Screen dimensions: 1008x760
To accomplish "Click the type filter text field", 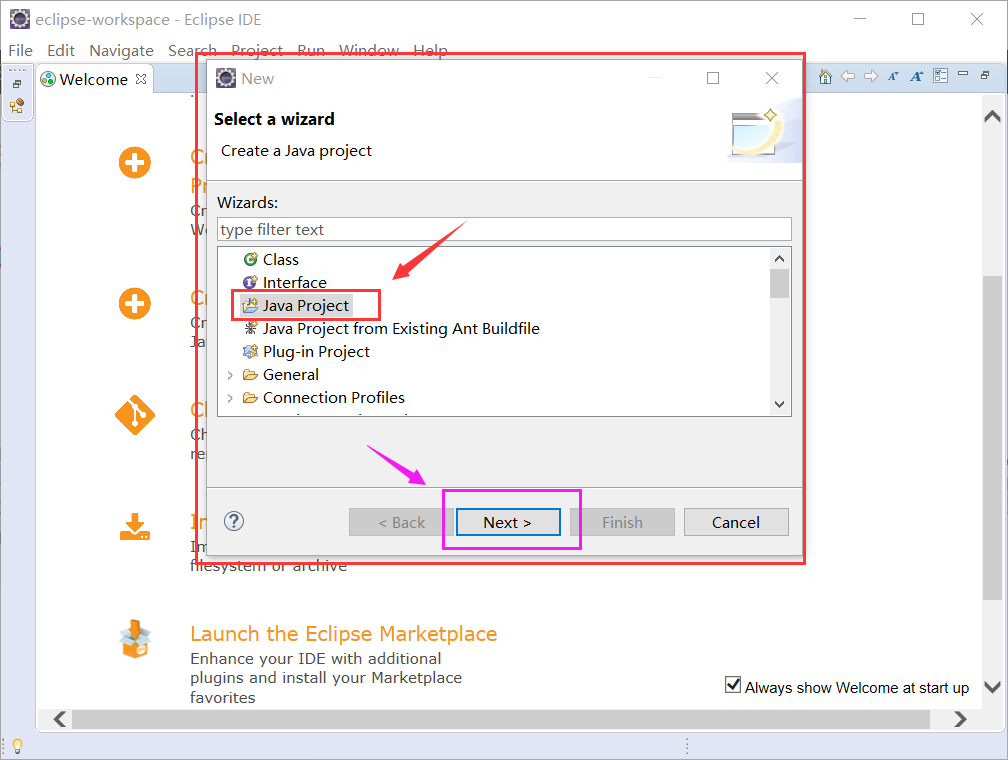I will click(x=504, y=230).
